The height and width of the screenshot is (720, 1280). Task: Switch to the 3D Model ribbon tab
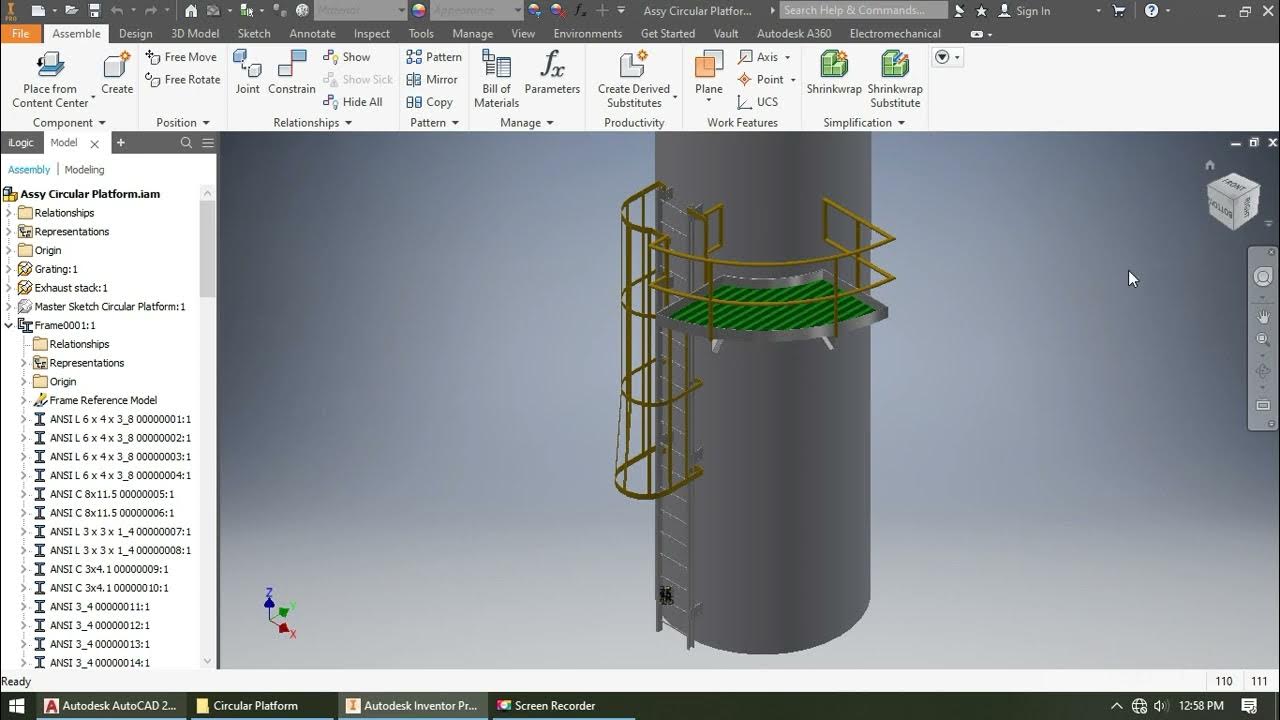point(195,33)
